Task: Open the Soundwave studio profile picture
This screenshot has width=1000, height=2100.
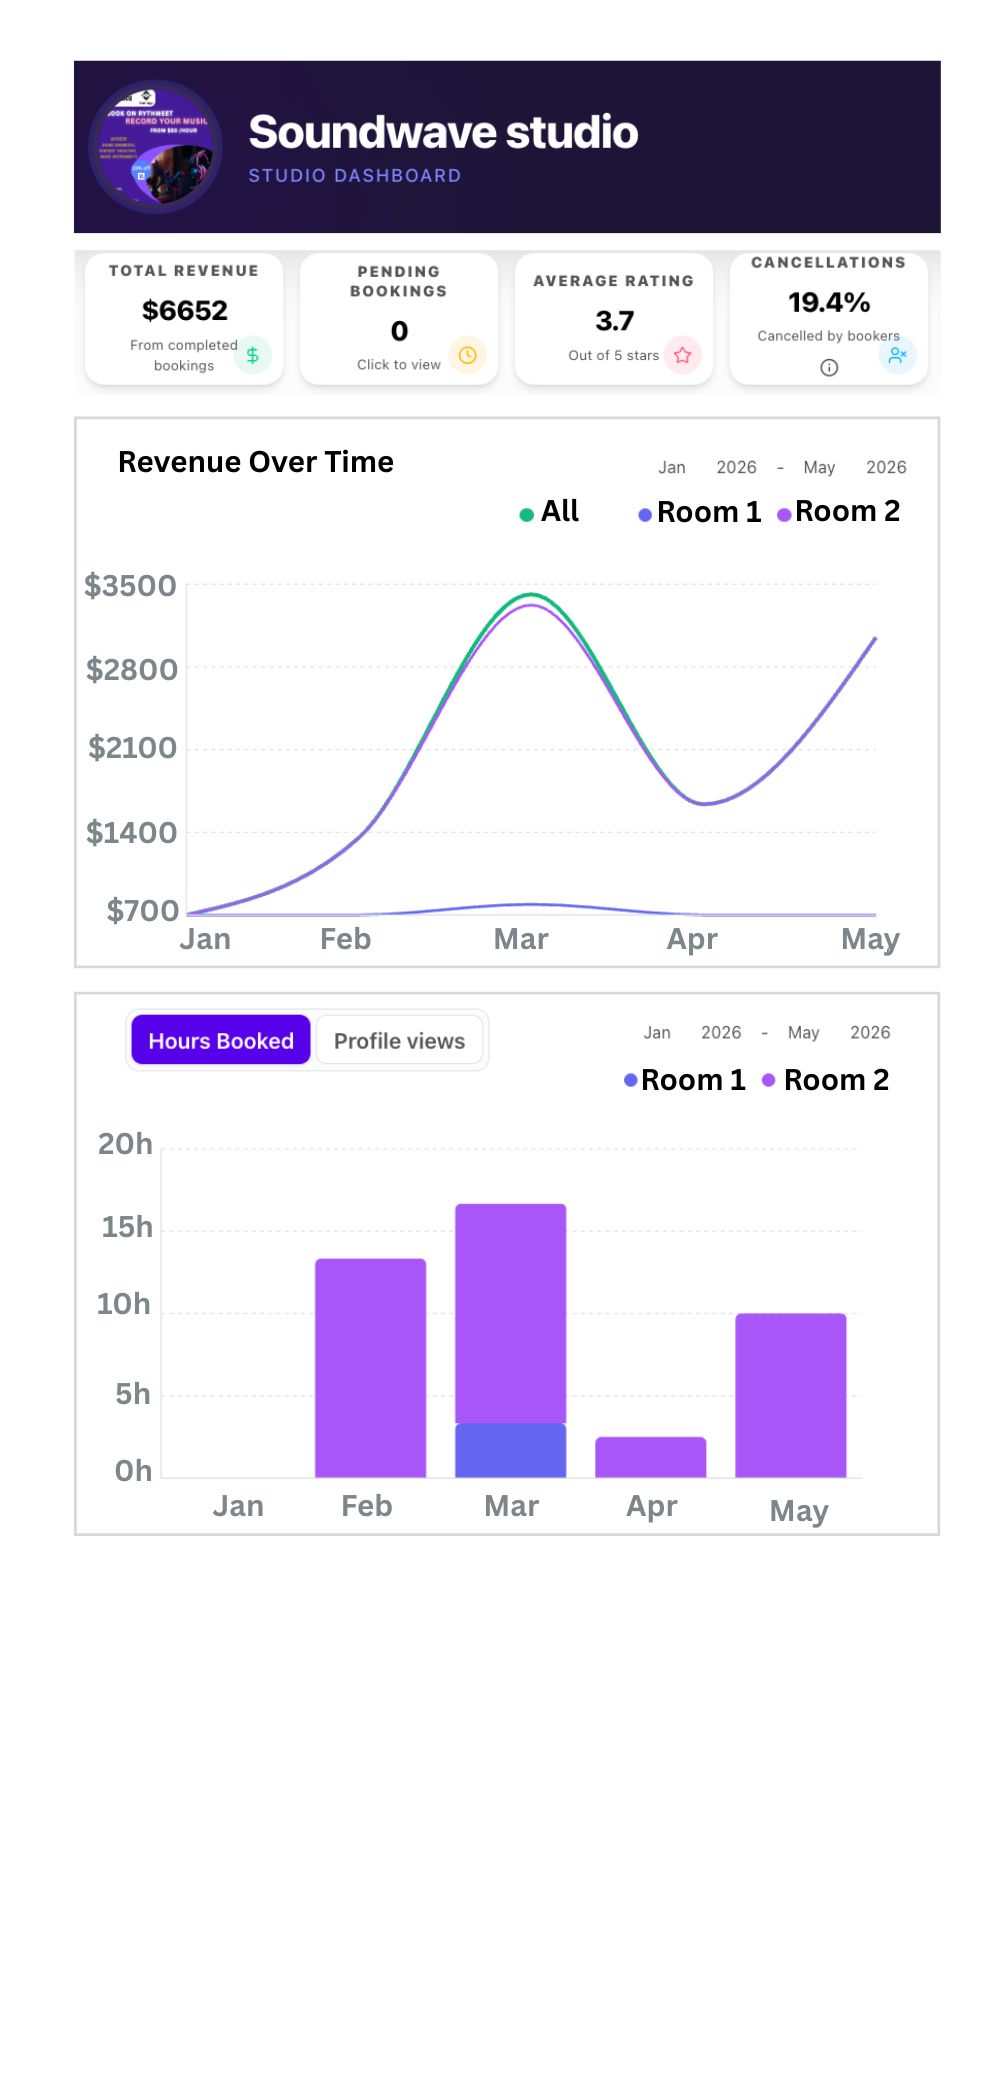Action: click(x=155, y=147)
